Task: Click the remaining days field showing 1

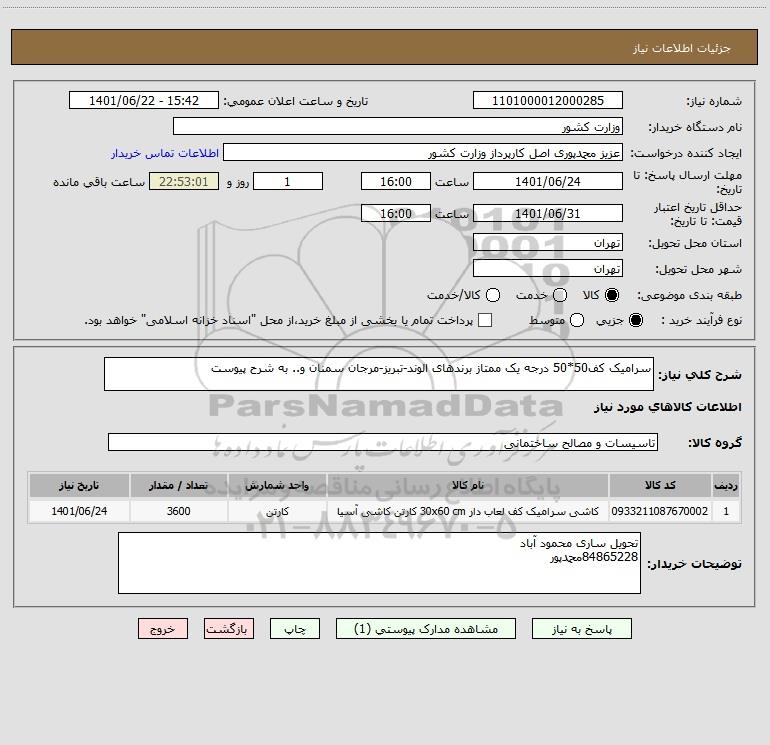Action: tap(288, 181)
